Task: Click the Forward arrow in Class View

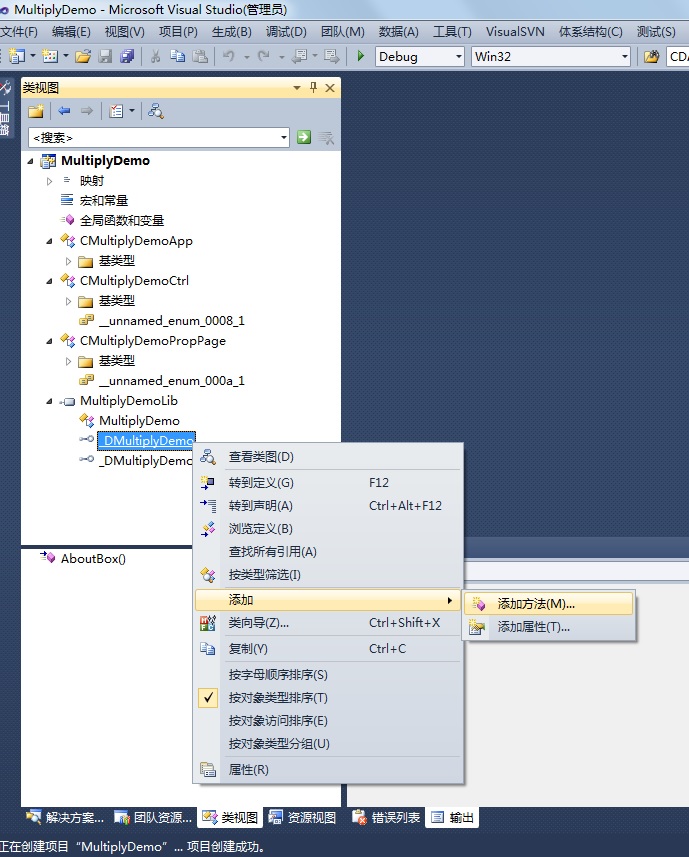Action: pos(87,111)
